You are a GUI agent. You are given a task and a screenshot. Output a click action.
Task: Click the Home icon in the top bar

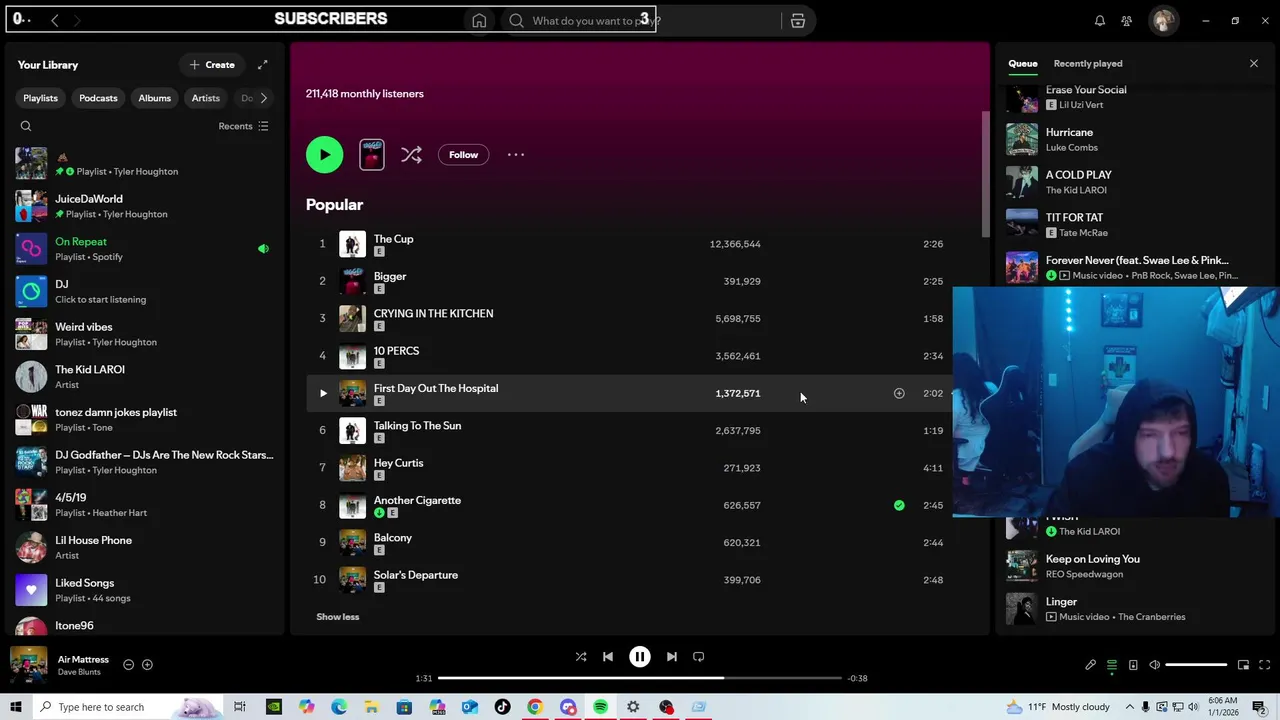pyautogui.click(x=479, y=21)
